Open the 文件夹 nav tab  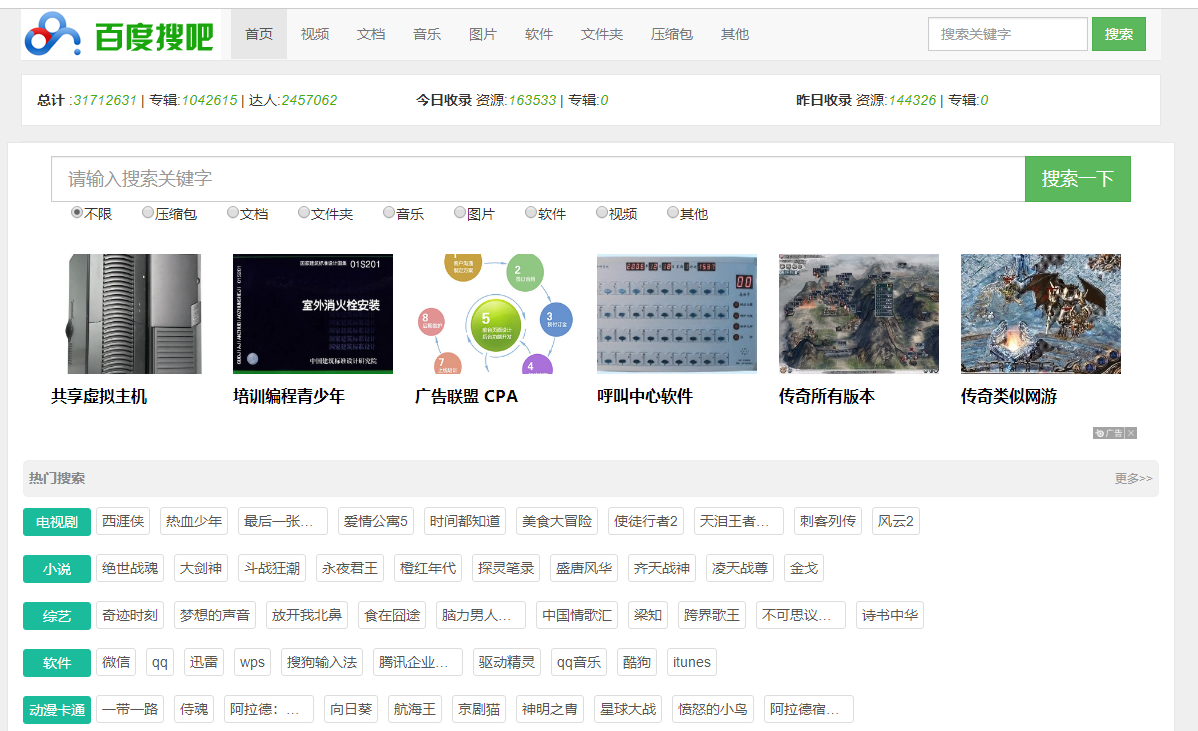click(601, 34)
